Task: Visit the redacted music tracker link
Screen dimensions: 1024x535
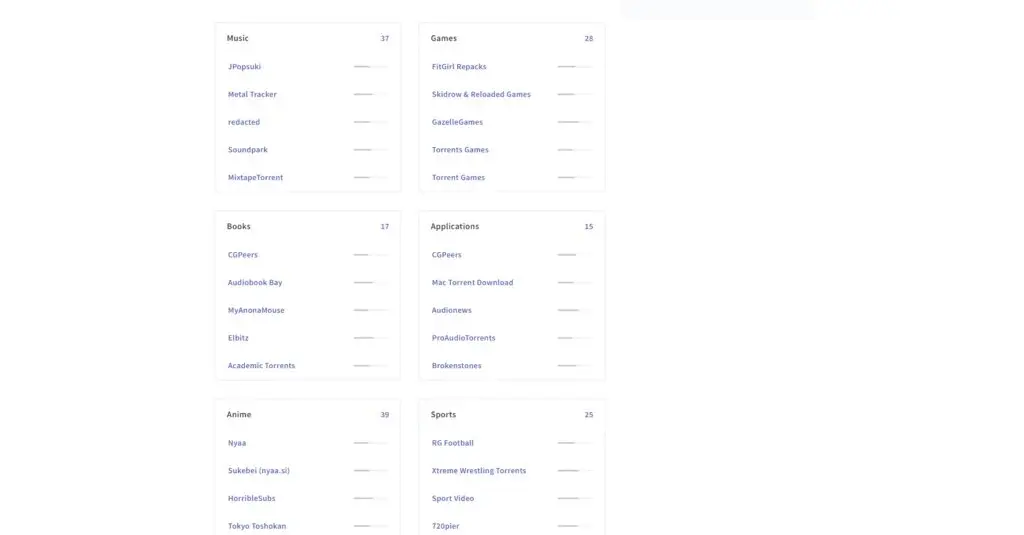Action: [244, 122]
